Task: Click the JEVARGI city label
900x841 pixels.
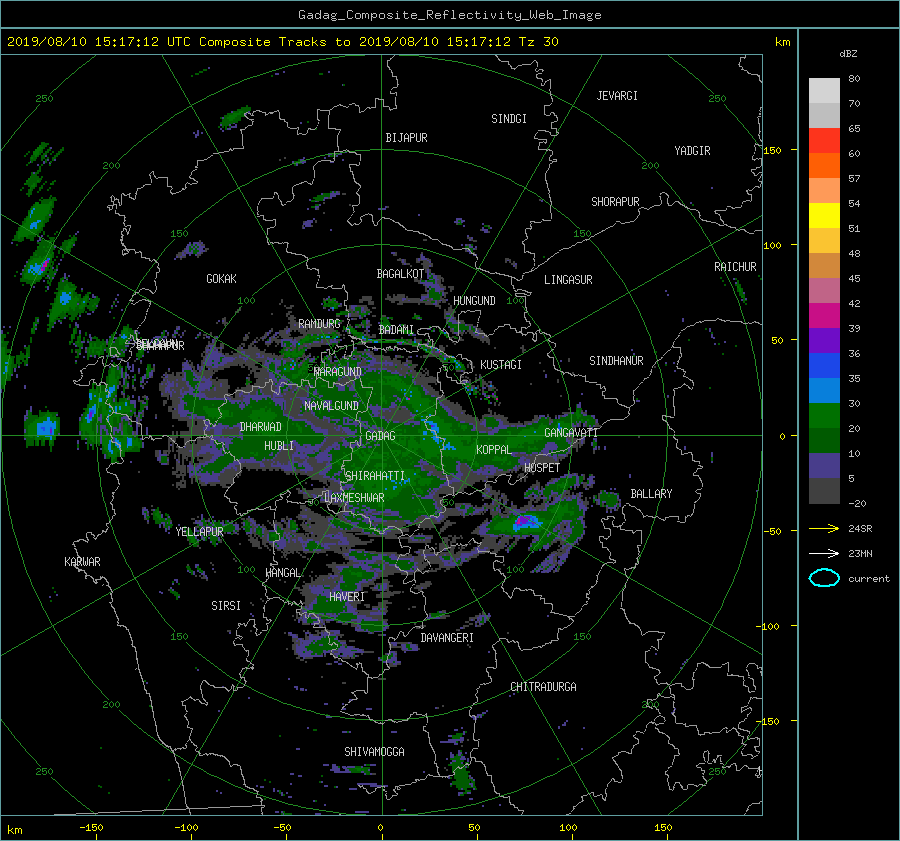Action: click(617, 96)
